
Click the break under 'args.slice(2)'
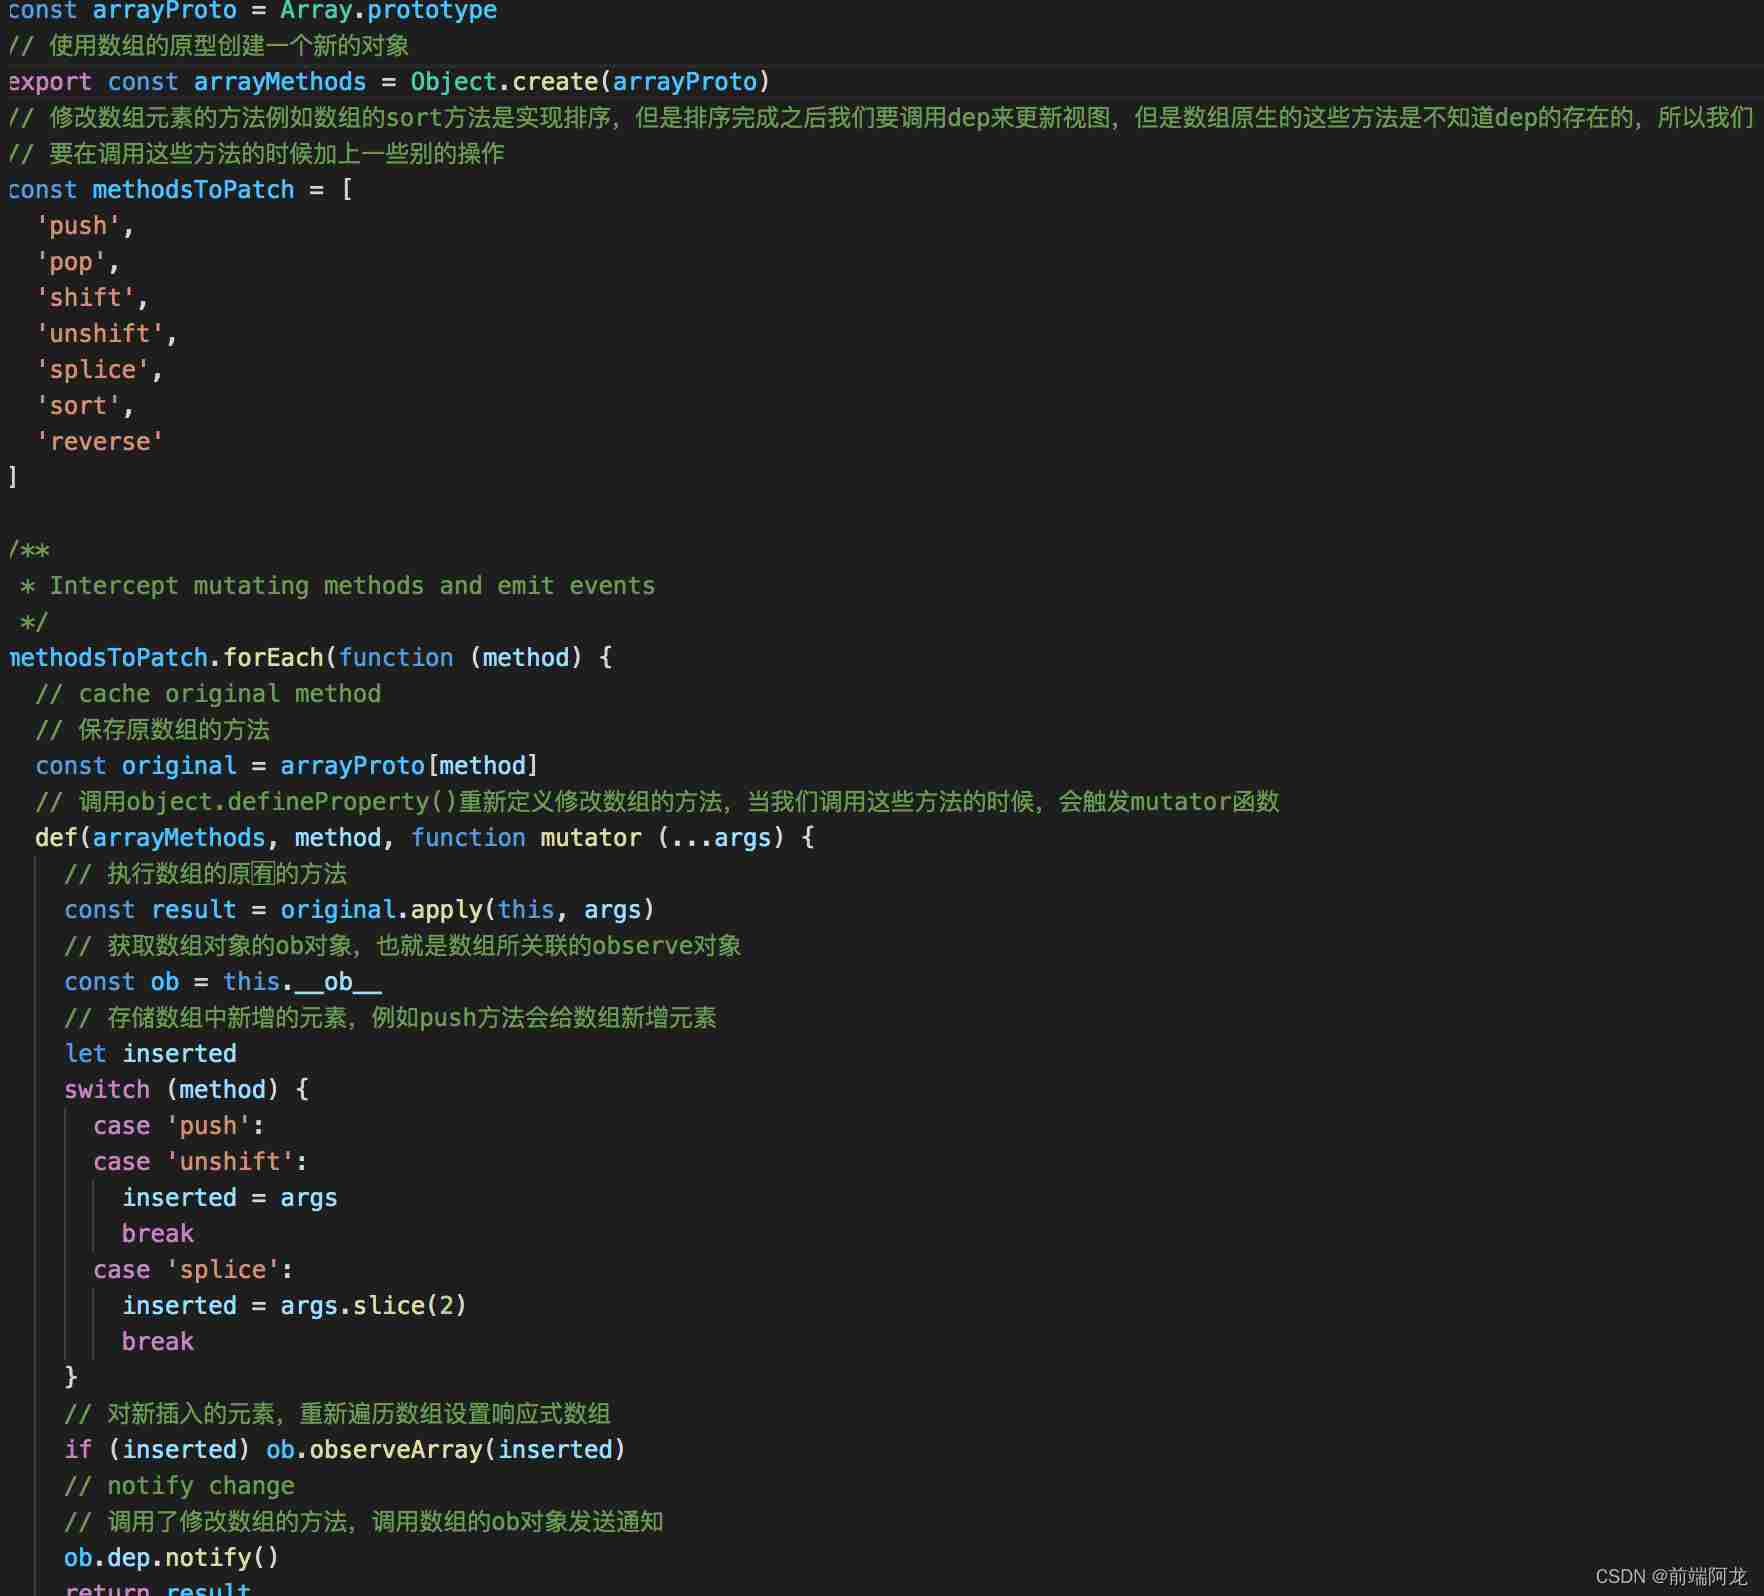[158, 1342]
